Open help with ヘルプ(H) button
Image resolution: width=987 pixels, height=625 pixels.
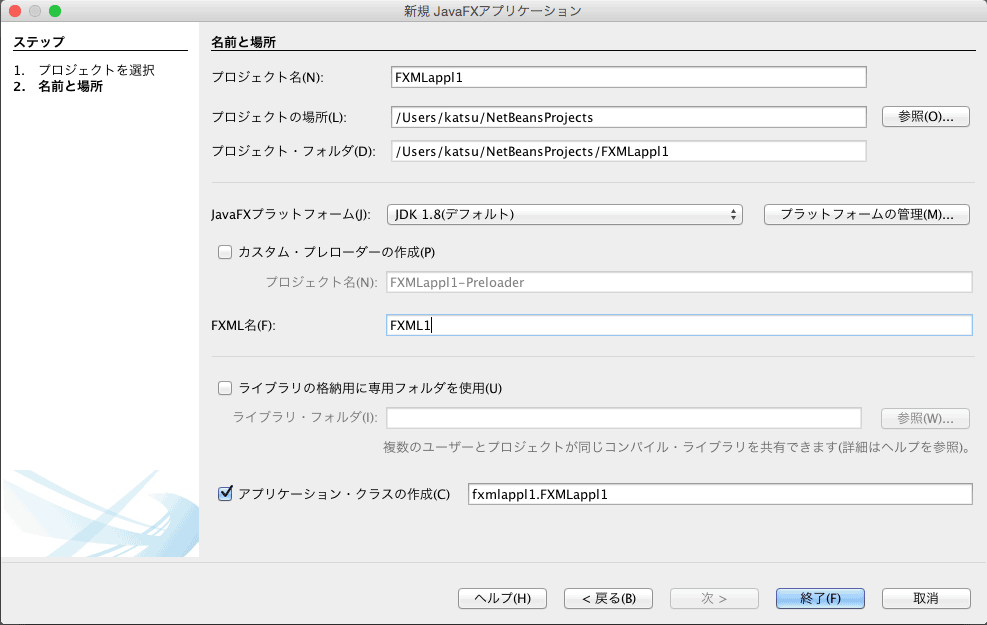(502, 598)
